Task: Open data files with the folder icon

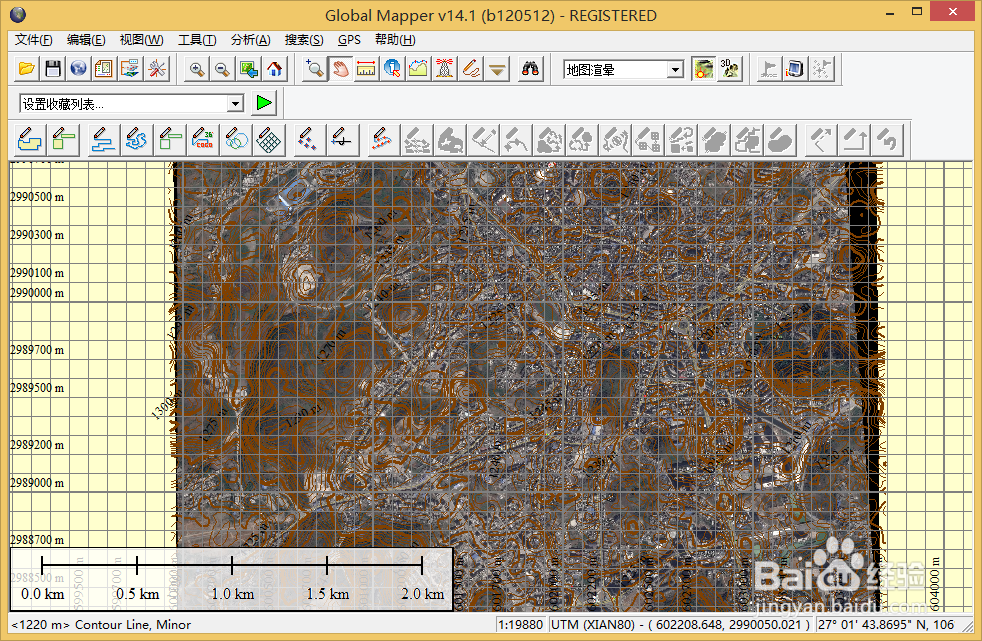Action: pyautogui.click(x=27, y=69)
